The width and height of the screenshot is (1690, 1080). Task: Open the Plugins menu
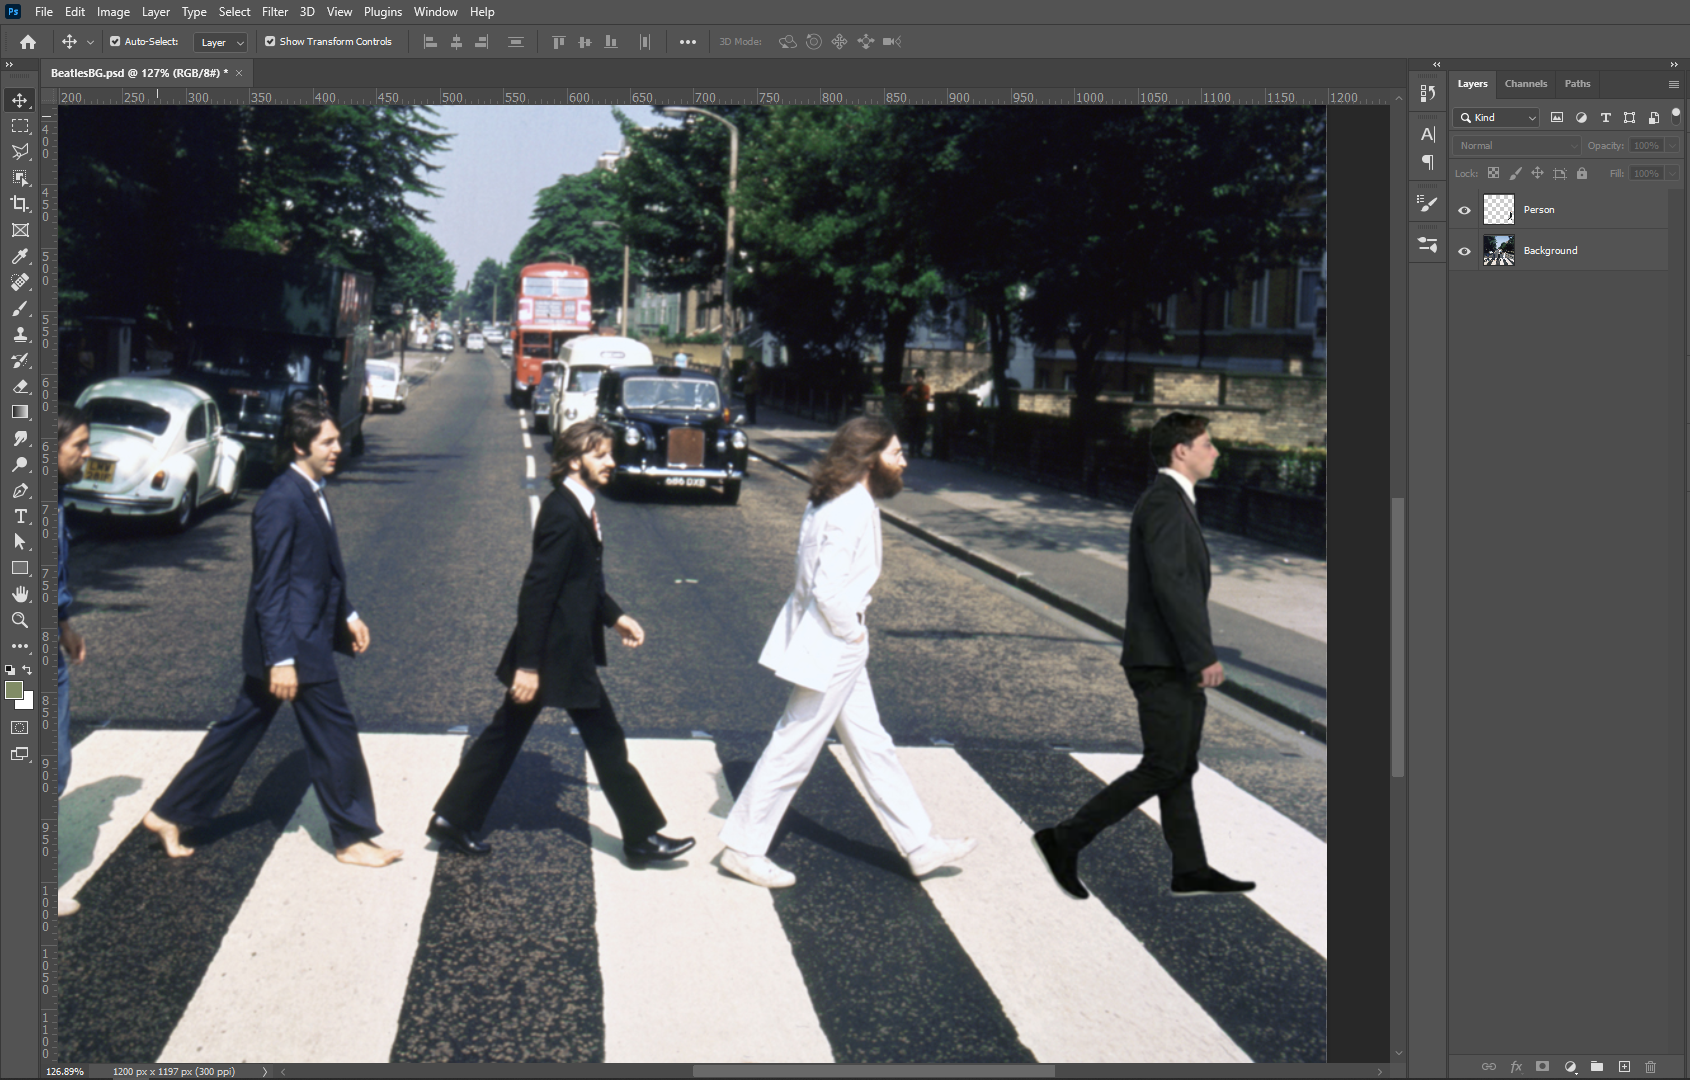[383, 12]
